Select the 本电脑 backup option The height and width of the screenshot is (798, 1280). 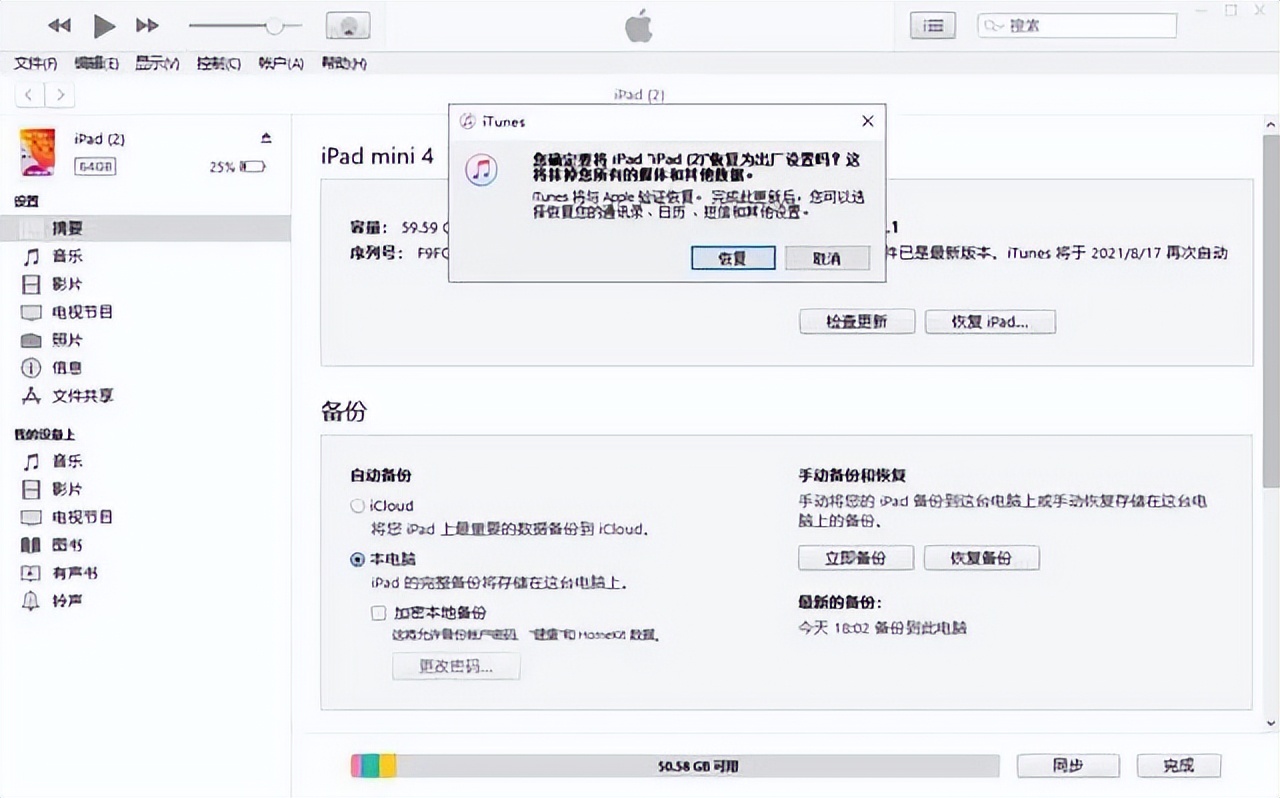click(x=357, y=559)
